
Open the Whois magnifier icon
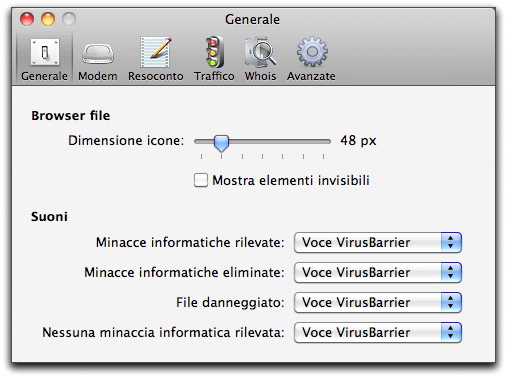(x=260, y=52)
